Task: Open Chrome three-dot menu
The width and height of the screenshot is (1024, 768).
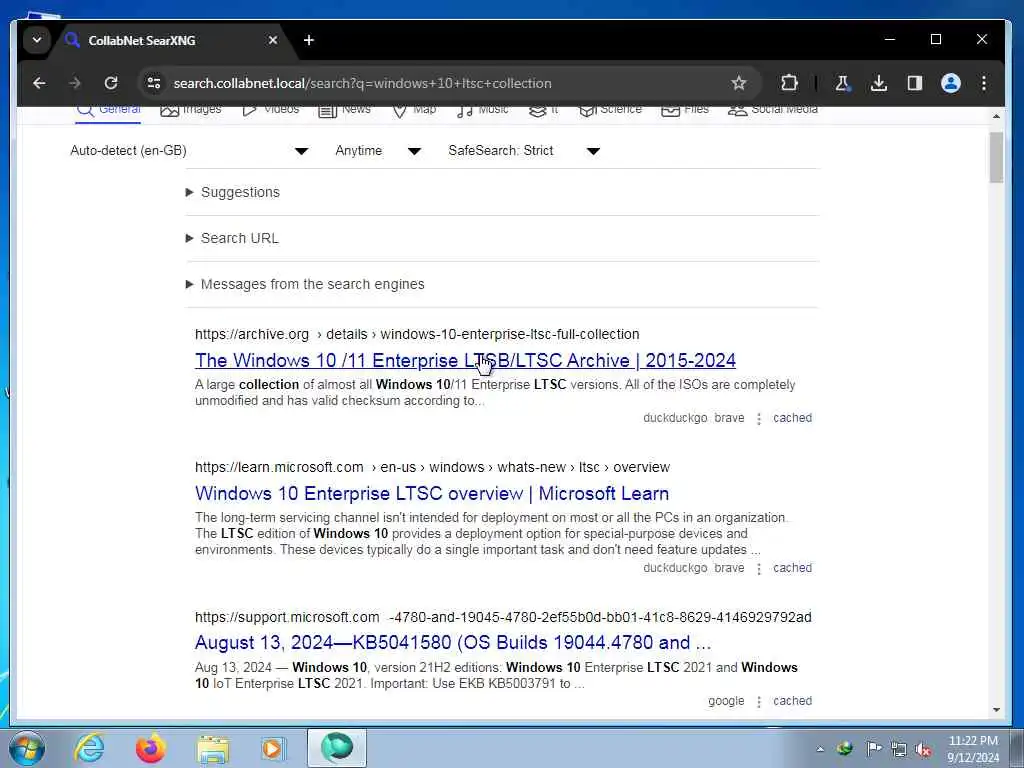Action: pos(984,83)
